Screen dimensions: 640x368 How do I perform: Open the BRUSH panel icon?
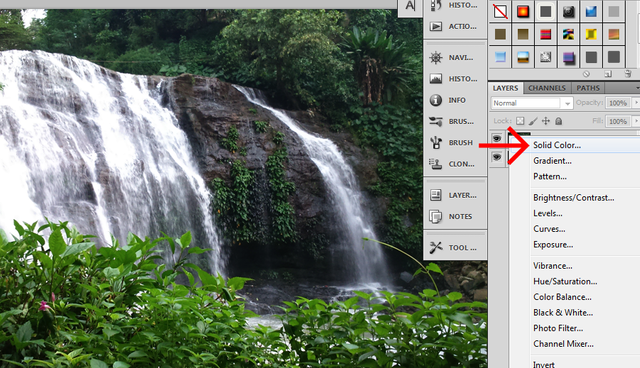(436, 142)
